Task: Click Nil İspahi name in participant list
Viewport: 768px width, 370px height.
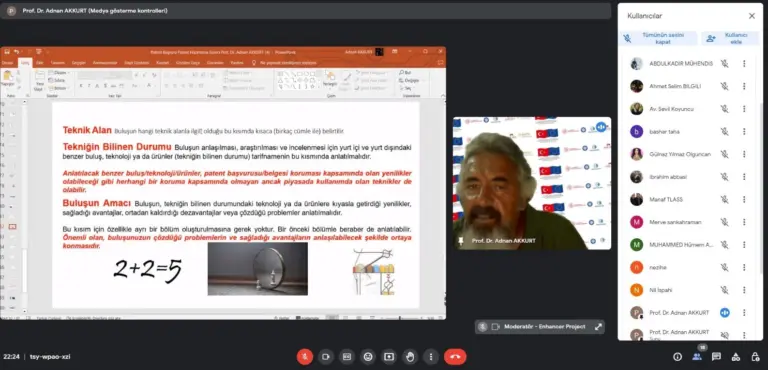Action: pyautogui.click(x=660, y=290)
